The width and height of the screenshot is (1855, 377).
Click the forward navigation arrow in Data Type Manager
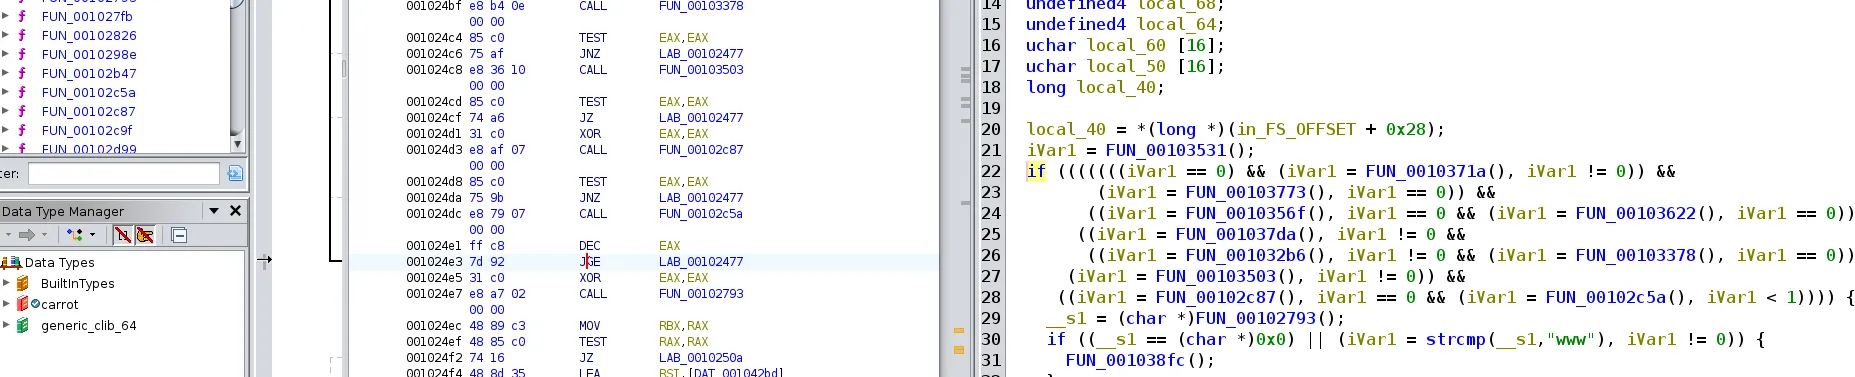point(27,235)
